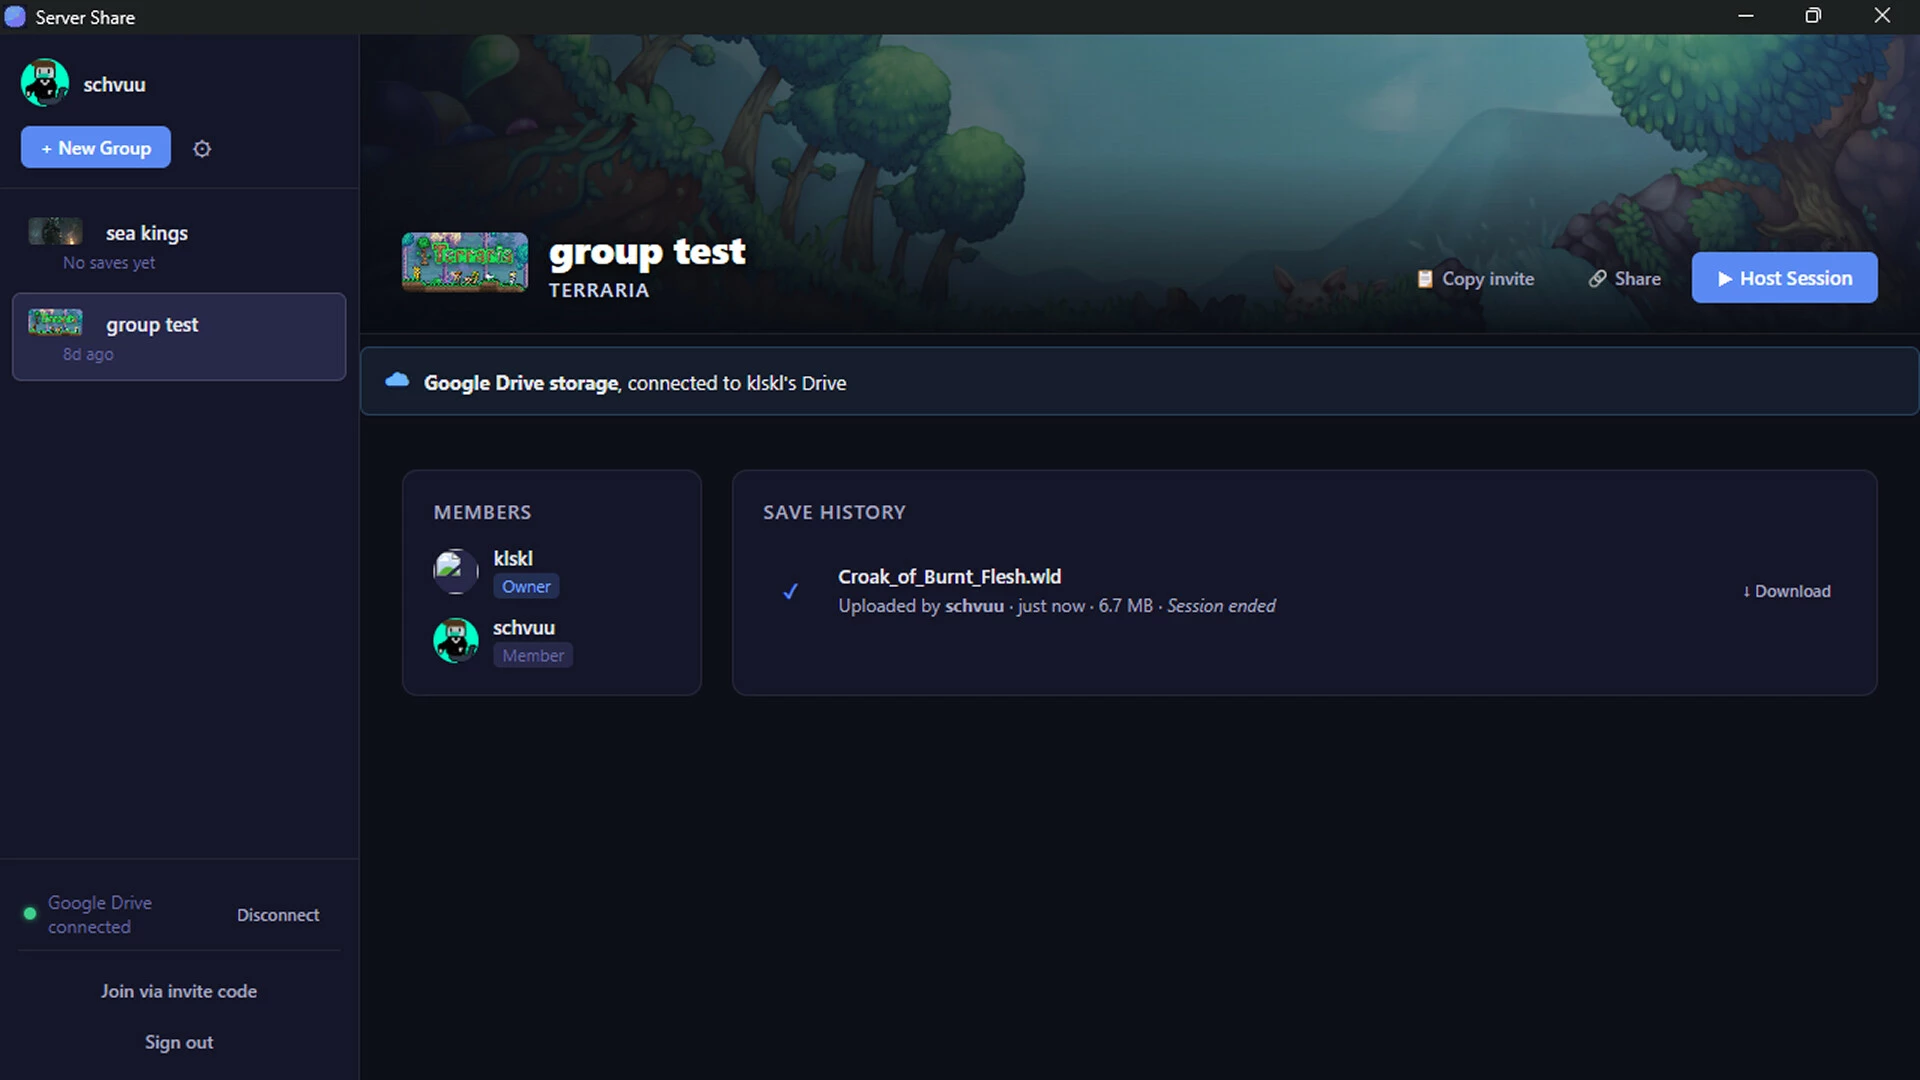Select the group test entry in sidebar
The height and width of the screenshot is (1080, 1920).
(179, 337)
